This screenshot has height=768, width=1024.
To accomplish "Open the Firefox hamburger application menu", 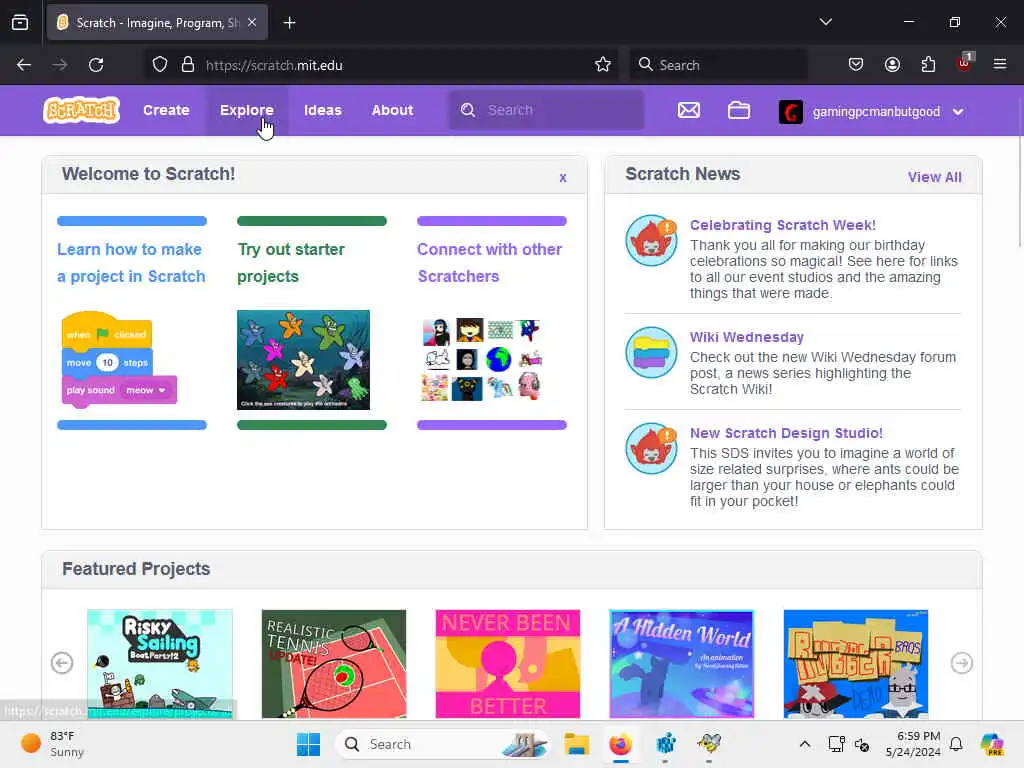I will (x=1000, y=65).
